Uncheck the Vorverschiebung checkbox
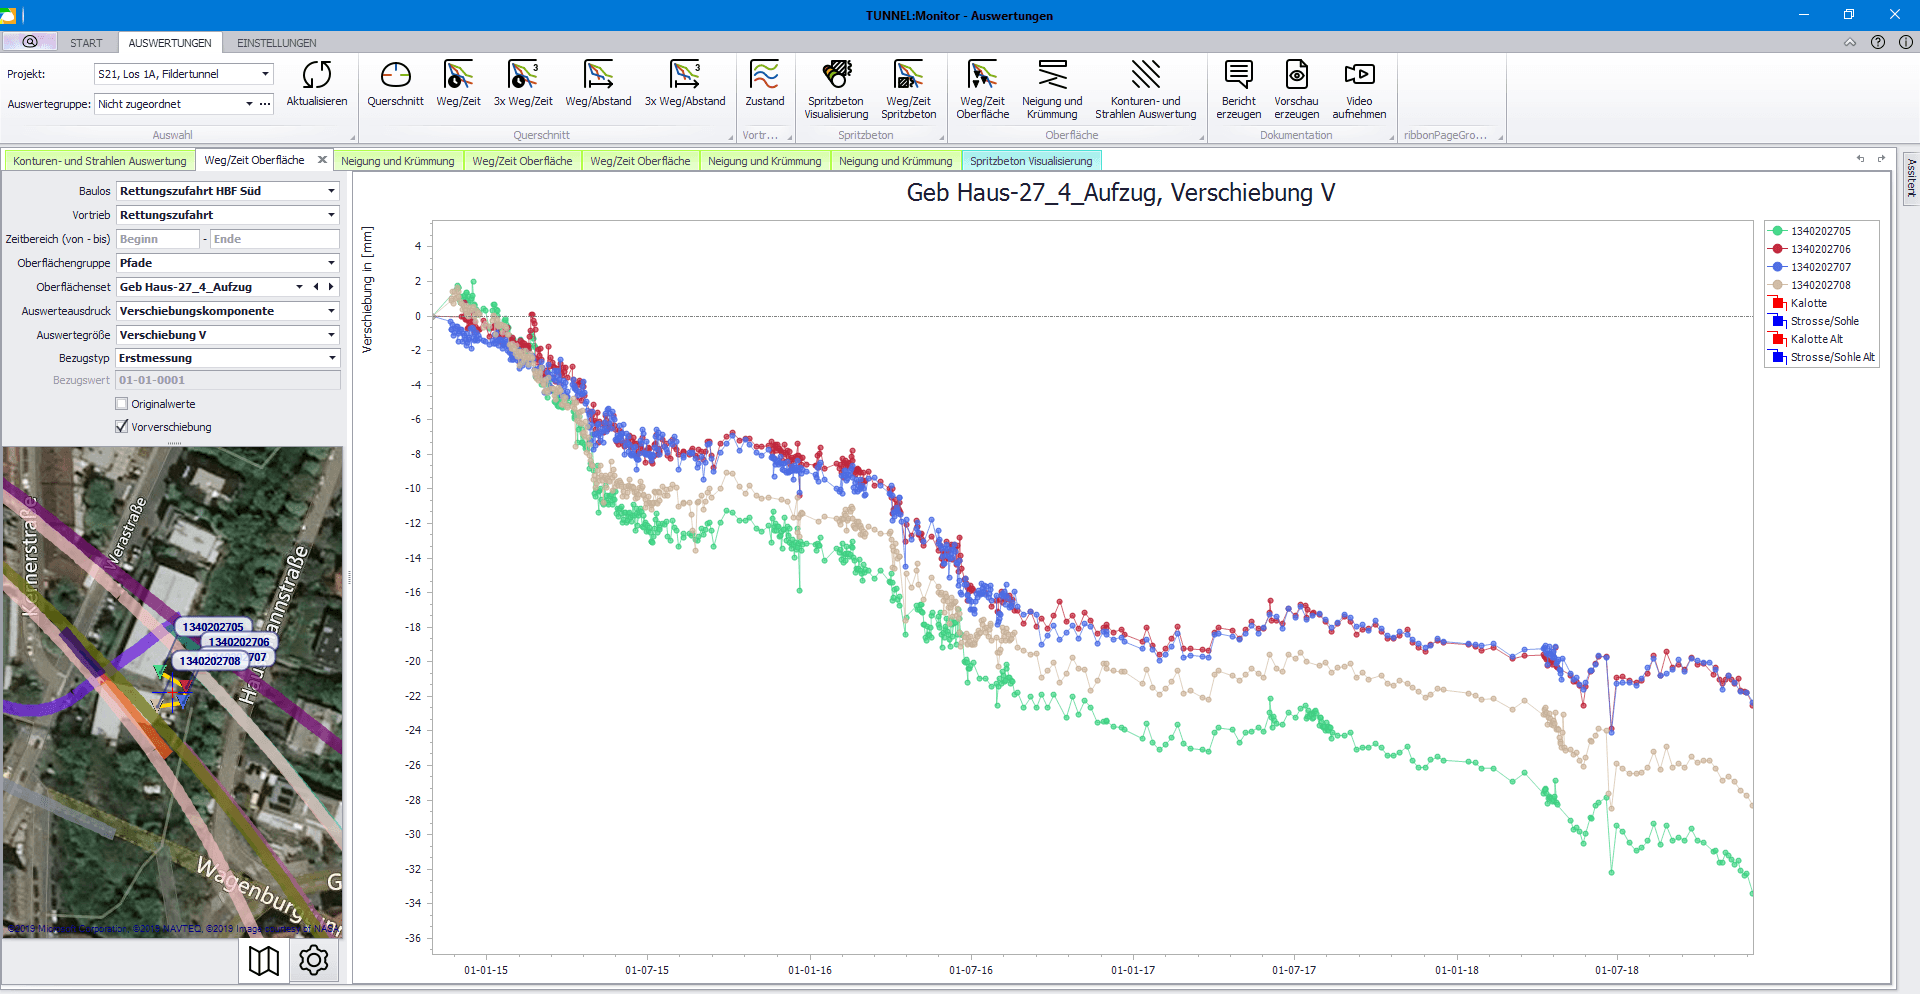Viewport: 1920px width, 994px height. [x=122, y=427]
